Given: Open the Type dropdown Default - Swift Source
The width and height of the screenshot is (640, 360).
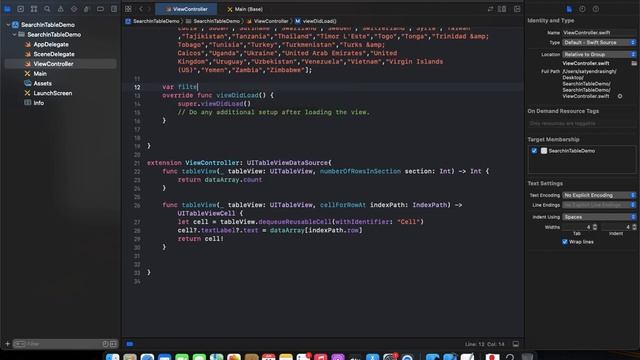Looking at the screenshot, I should (599, 42).
